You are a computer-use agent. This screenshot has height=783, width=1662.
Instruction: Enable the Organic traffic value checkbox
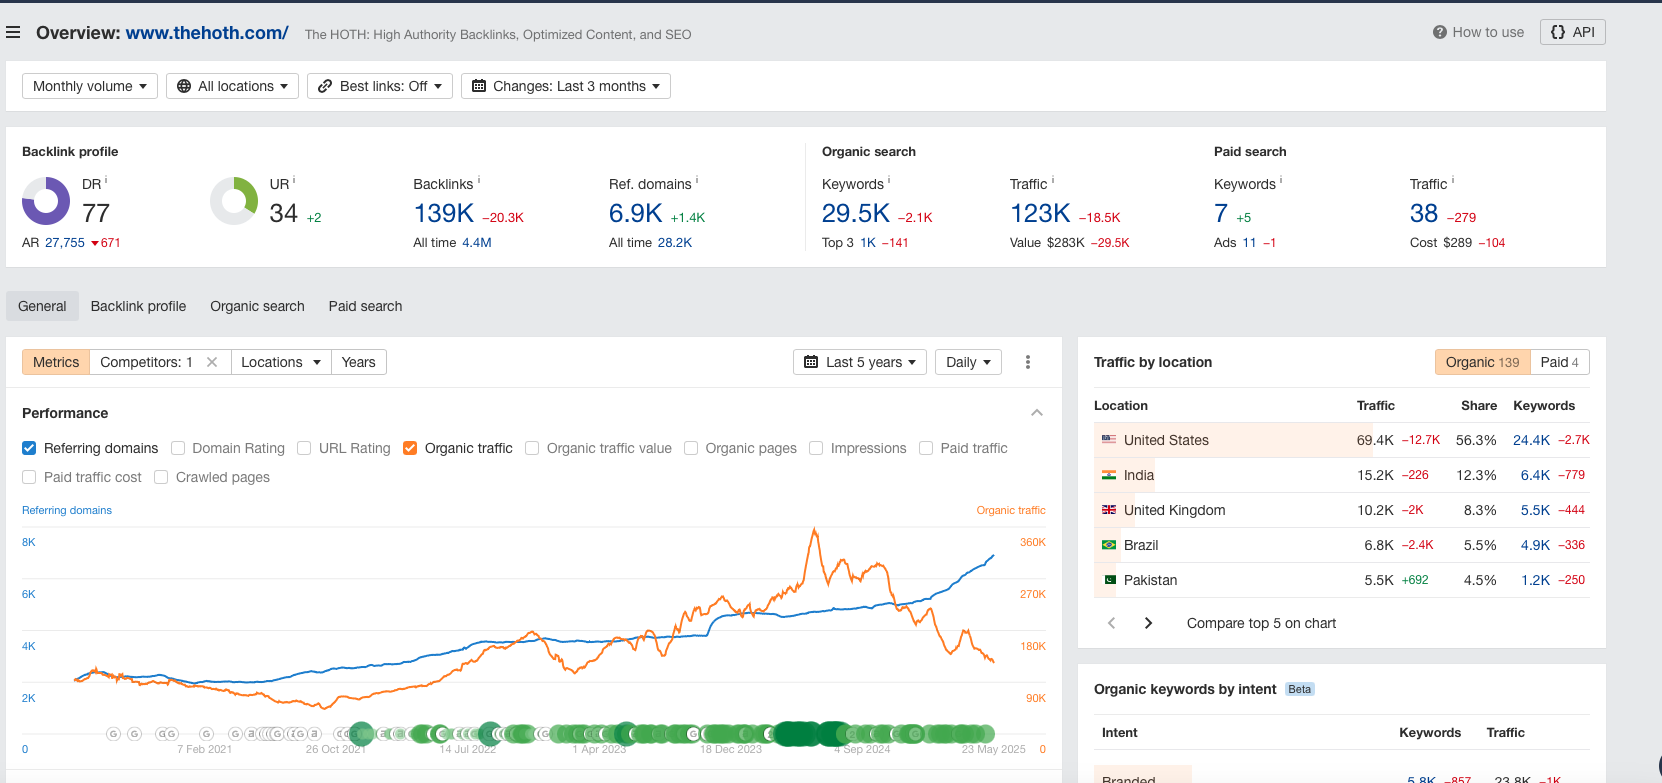click(532, 448)
